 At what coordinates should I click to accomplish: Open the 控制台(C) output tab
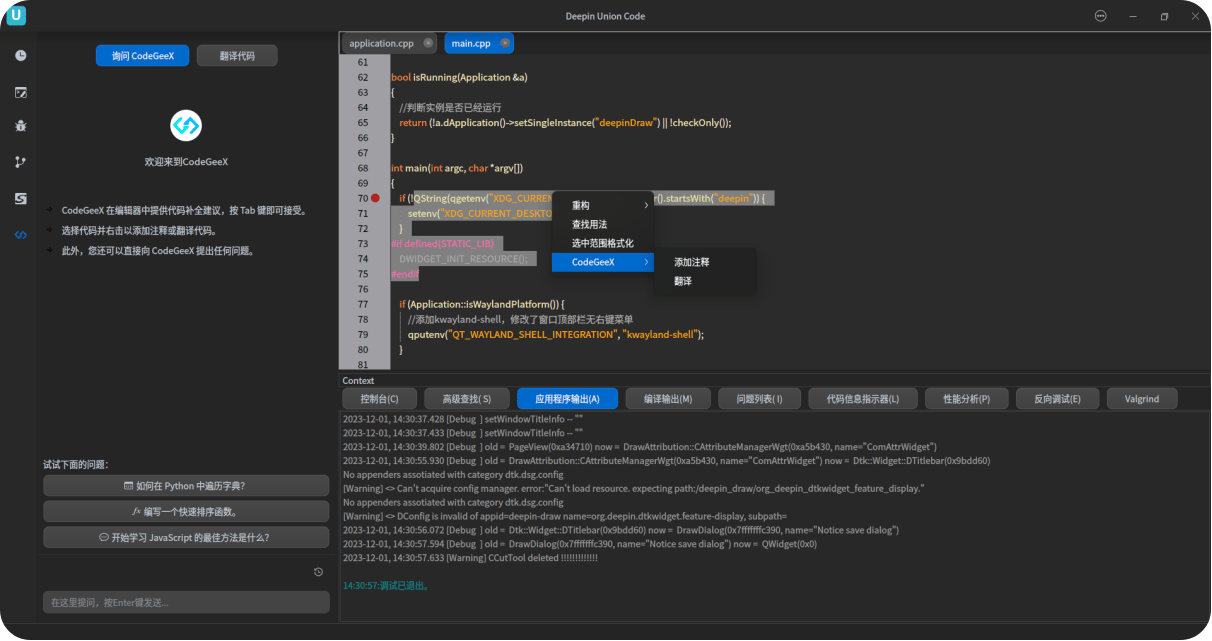click(x=379, y=399)
